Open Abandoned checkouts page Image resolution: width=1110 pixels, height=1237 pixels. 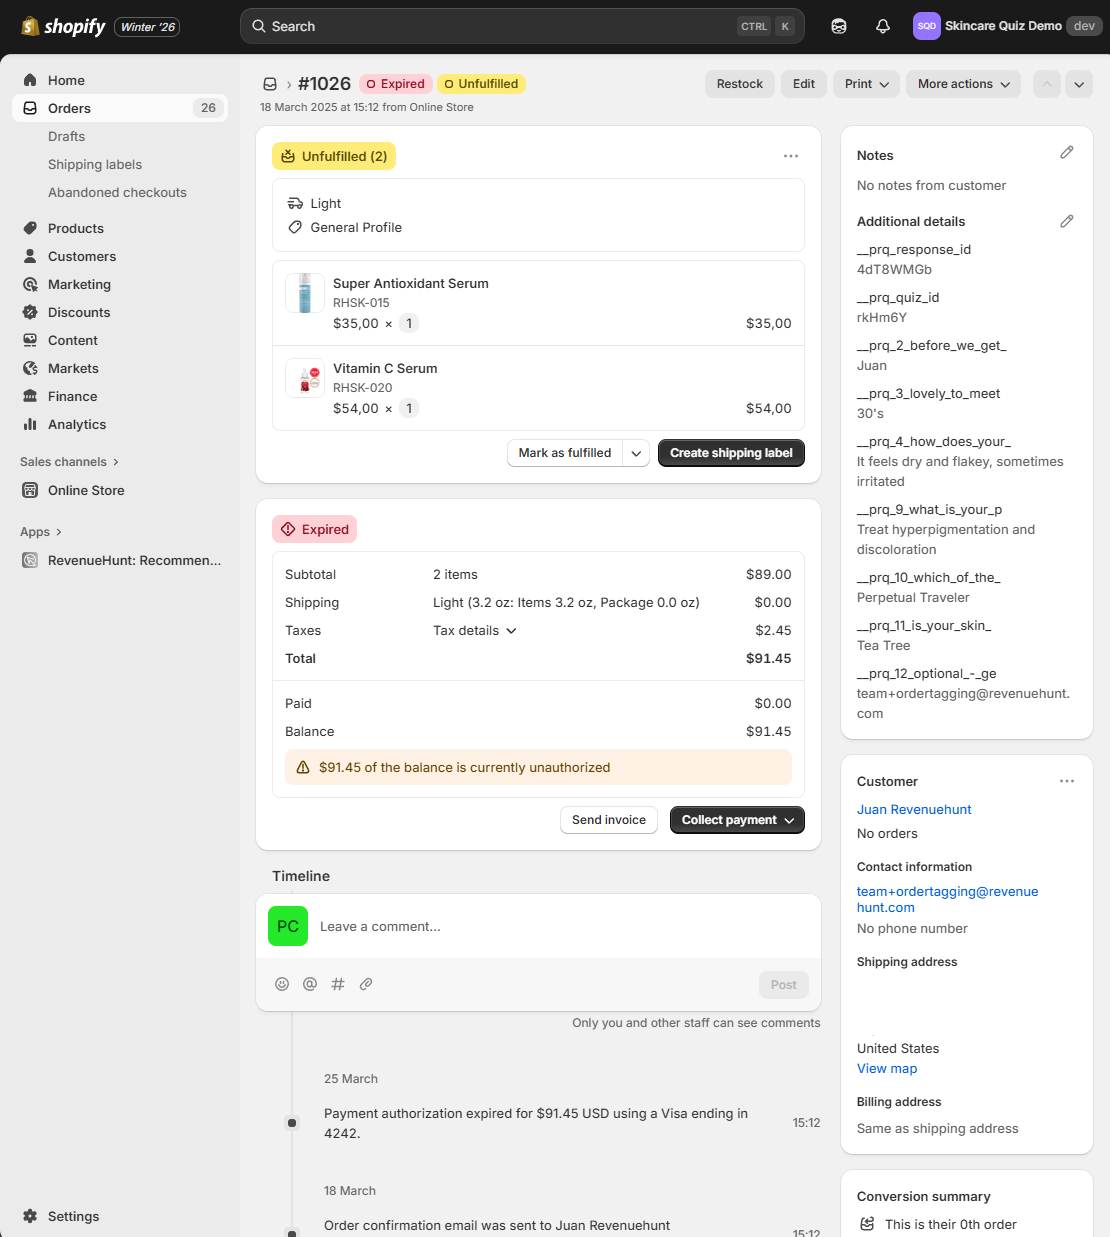(117, 192)
